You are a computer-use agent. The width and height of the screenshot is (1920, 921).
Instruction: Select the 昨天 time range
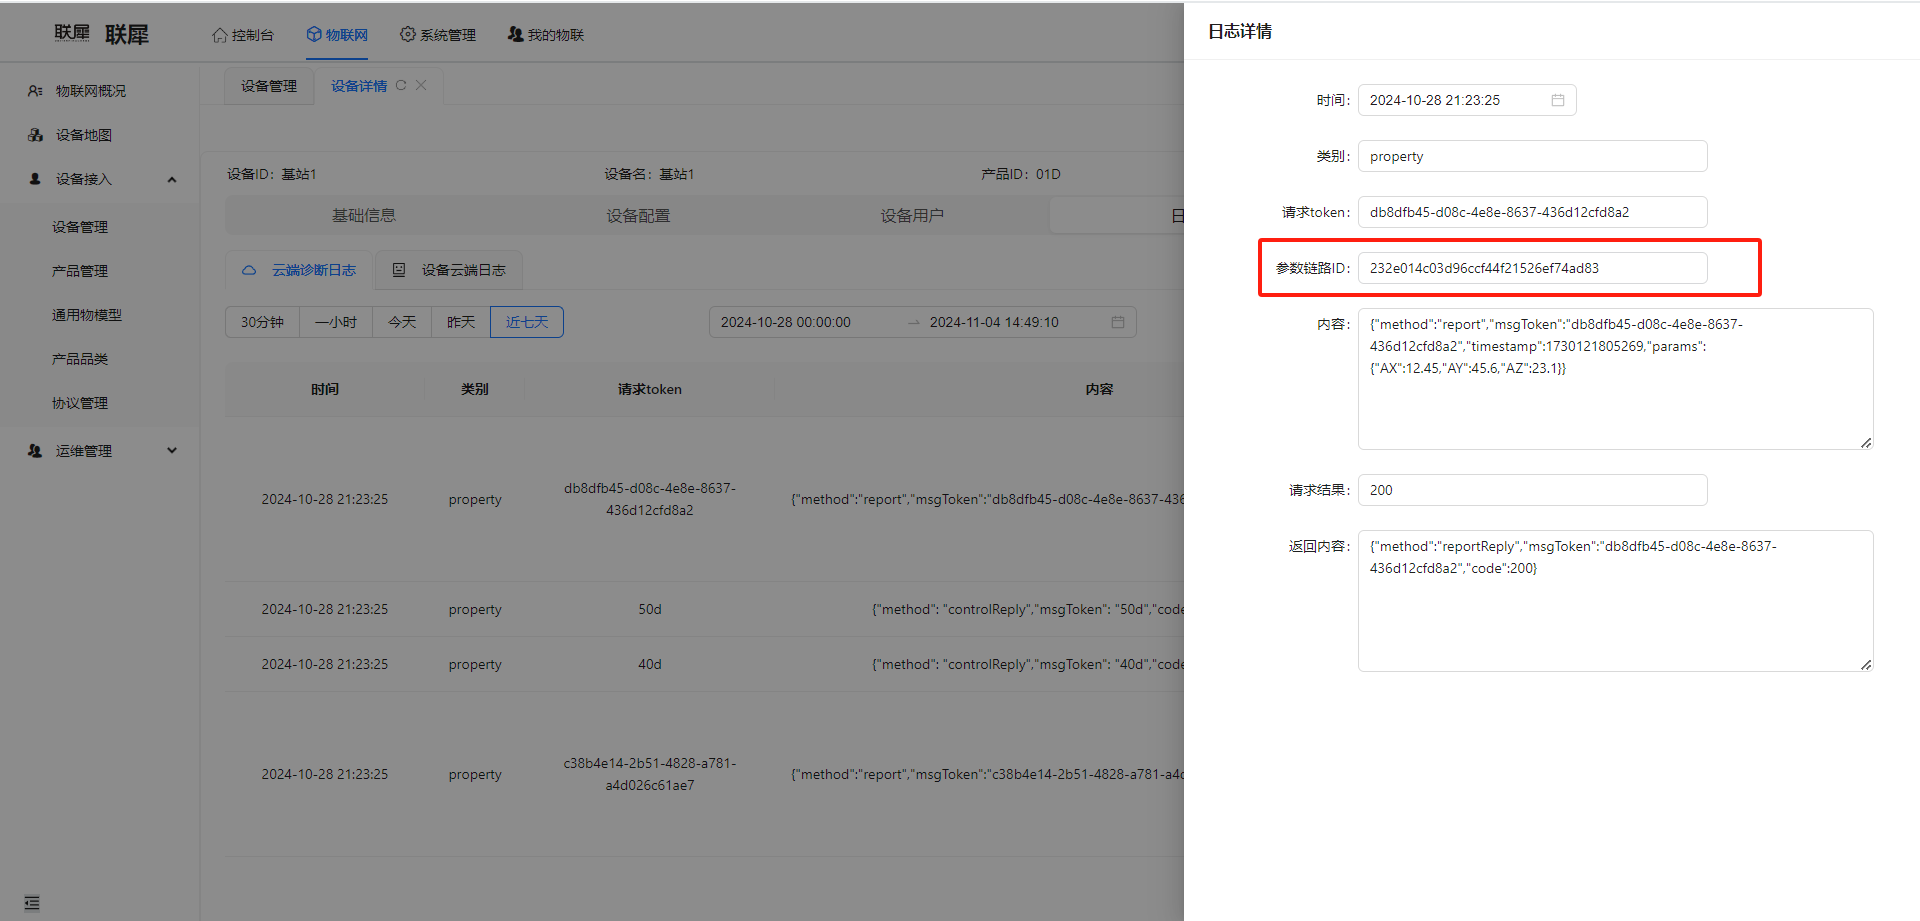pyautogui.click(x=460, y=322)
